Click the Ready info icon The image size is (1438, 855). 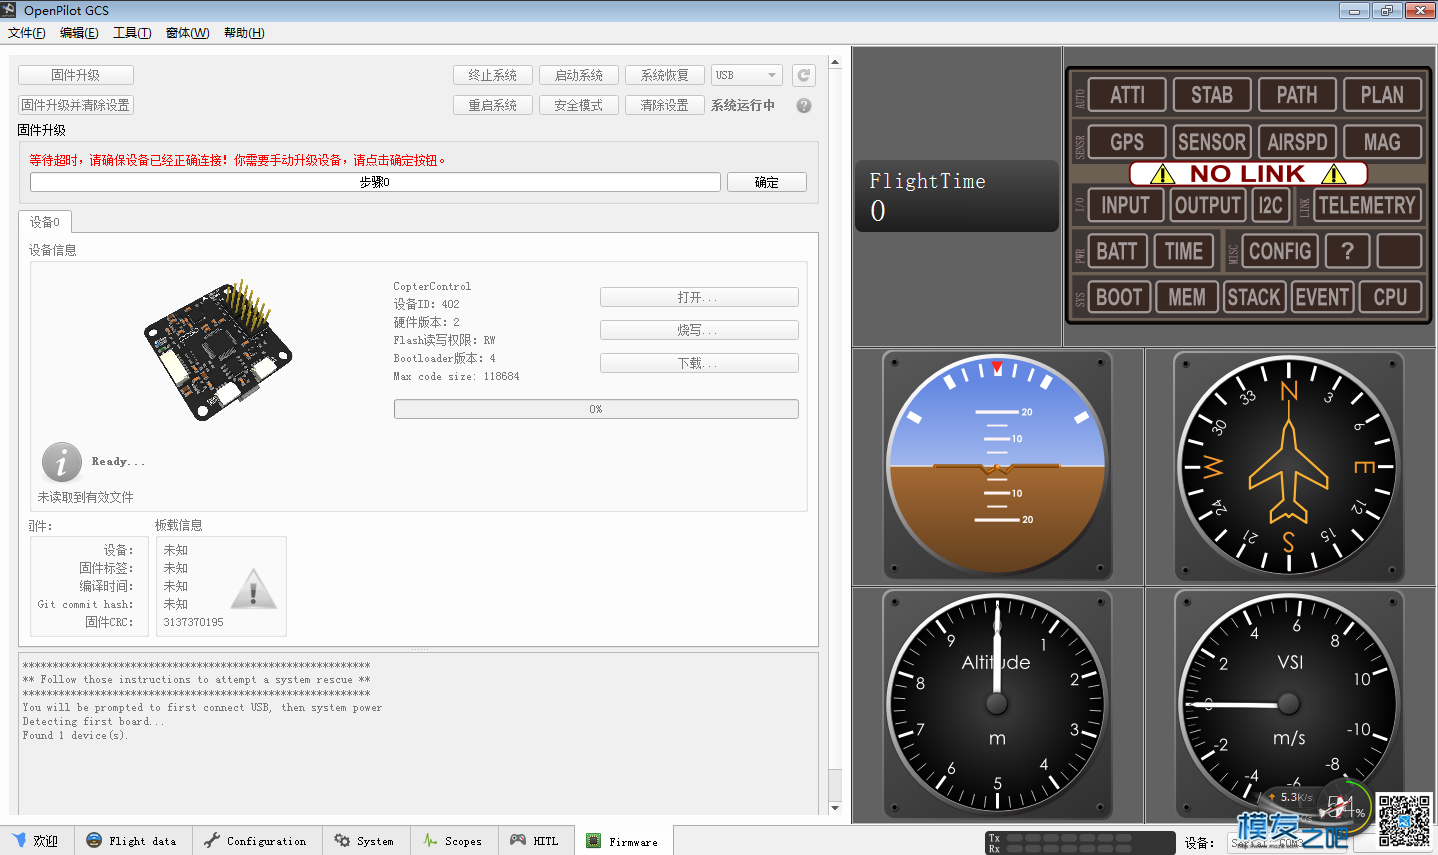click(x=62, y=462)
